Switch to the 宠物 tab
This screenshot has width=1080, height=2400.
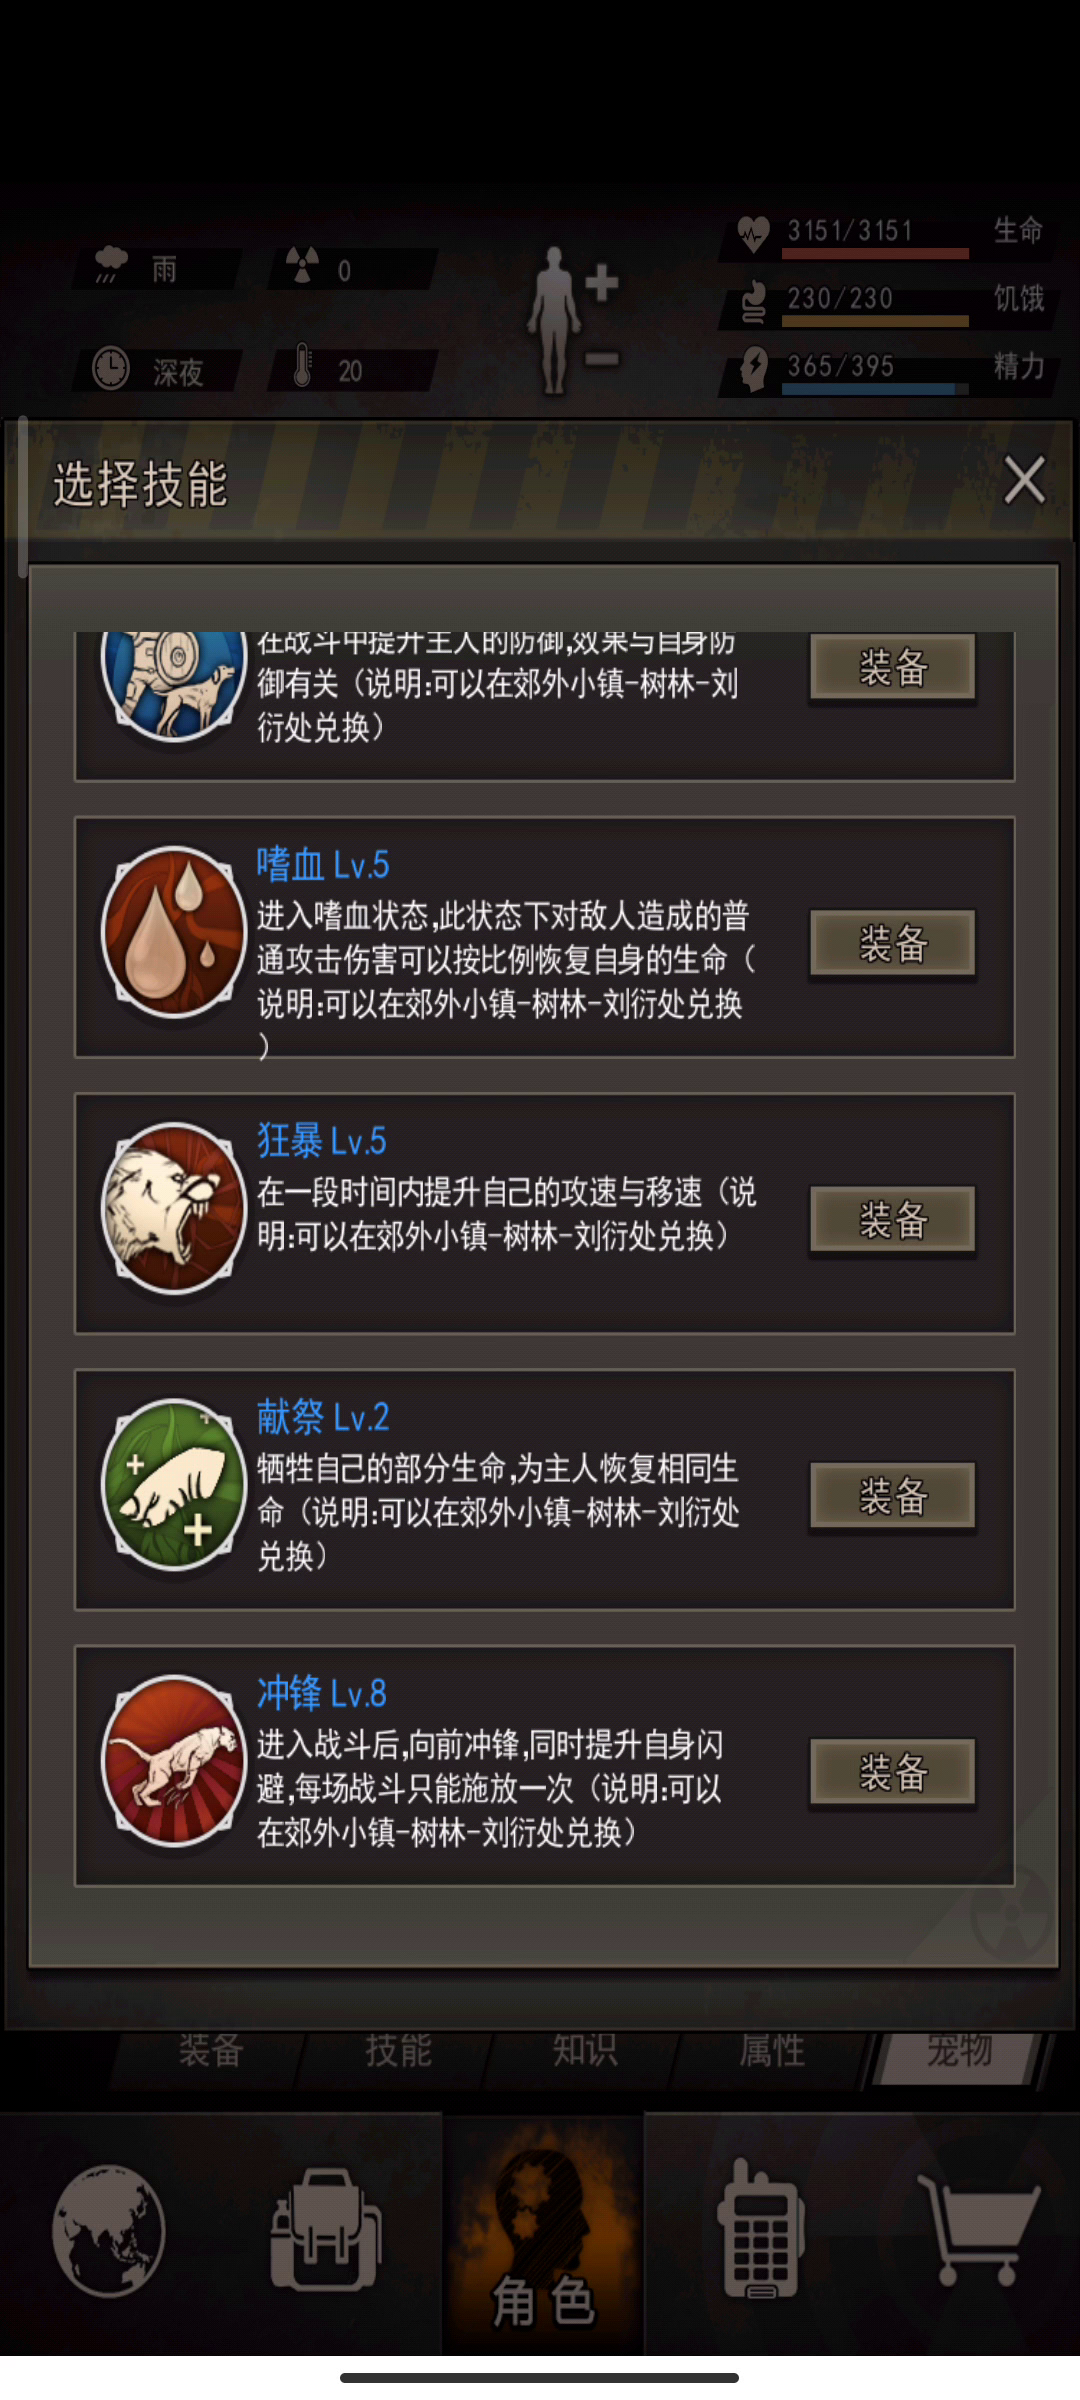point(959,2050)
